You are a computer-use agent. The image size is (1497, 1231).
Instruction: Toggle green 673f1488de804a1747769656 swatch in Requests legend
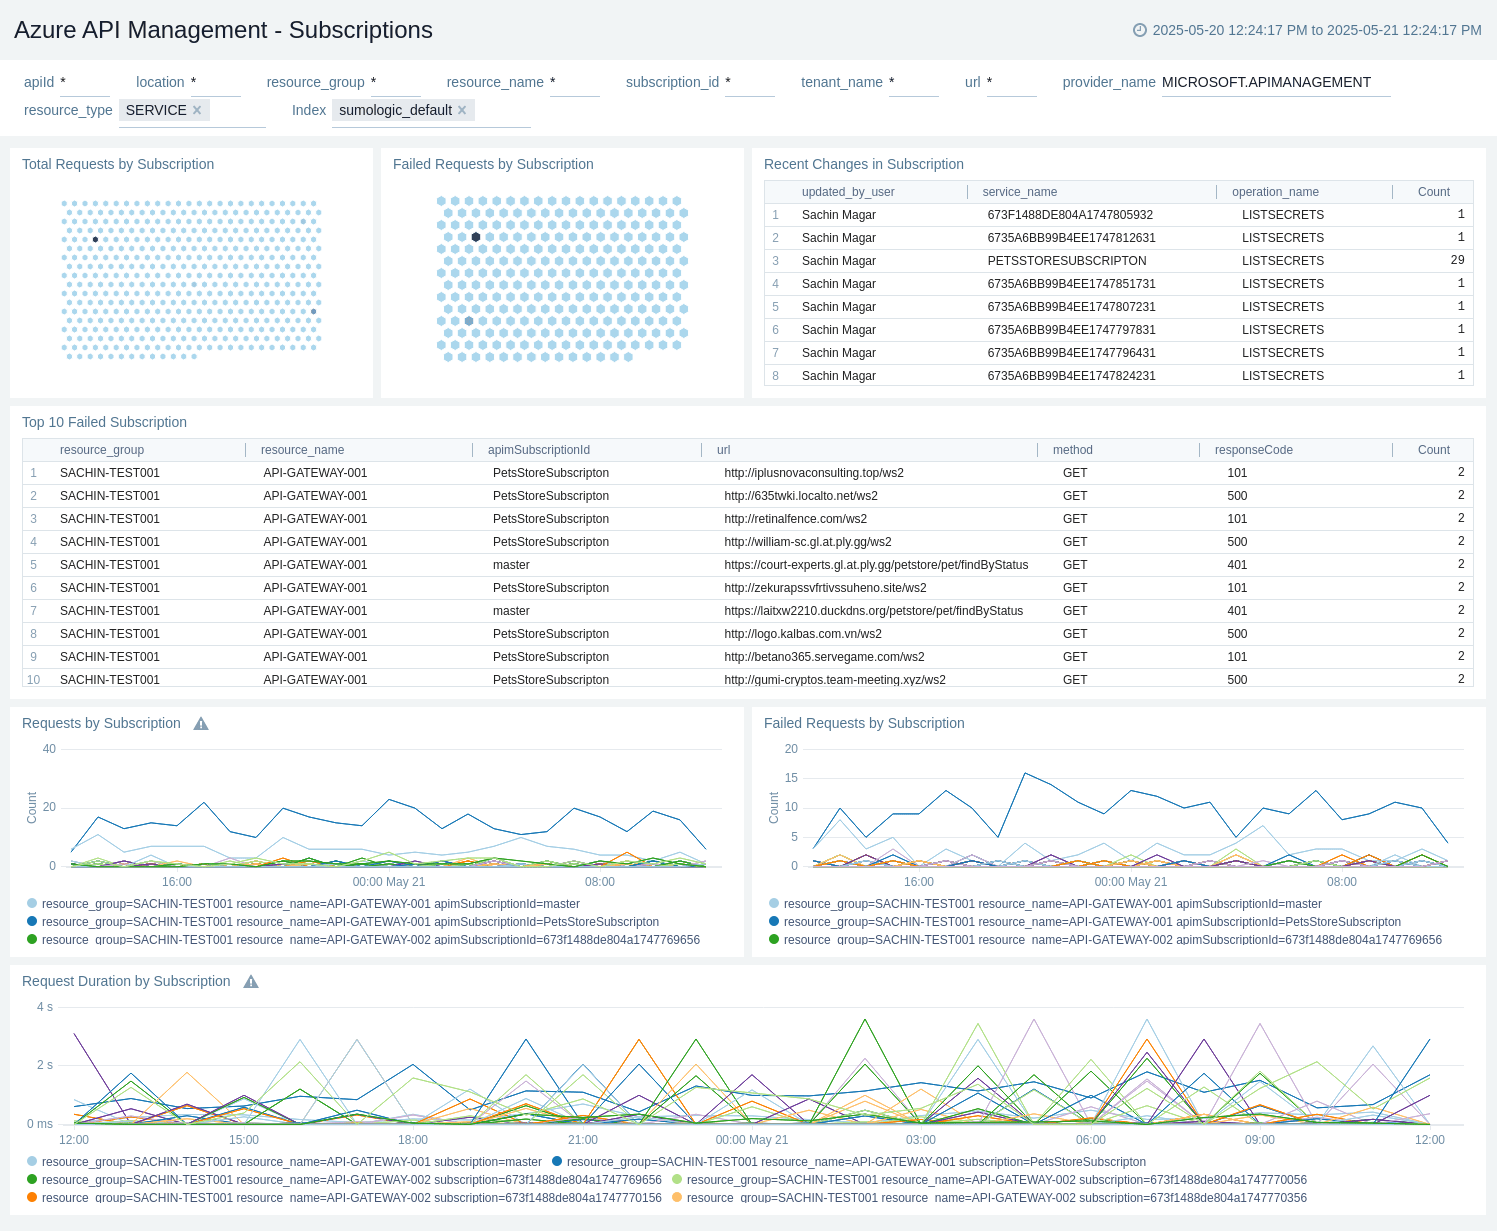(x=32, y=939)
